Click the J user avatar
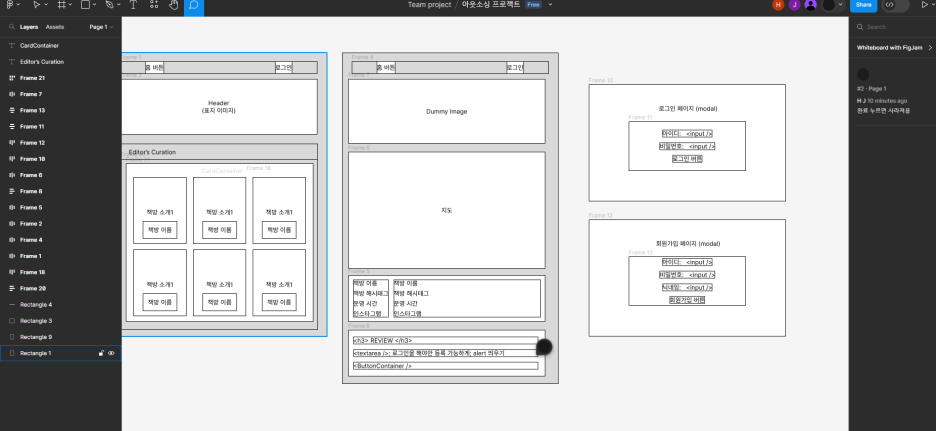The image size is (936, 431). 794,5
